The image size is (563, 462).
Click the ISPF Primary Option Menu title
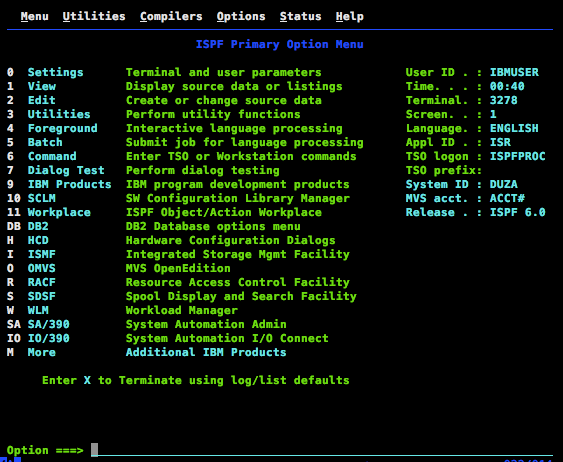click(280, 45)
